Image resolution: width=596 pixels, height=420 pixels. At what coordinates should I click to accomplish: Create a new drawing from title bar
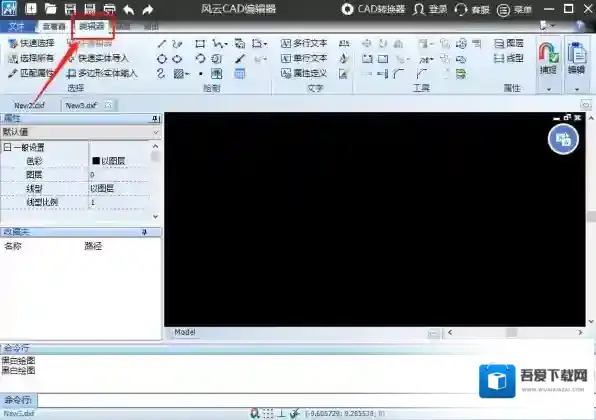pyautogui.click(x=31, y=8)
